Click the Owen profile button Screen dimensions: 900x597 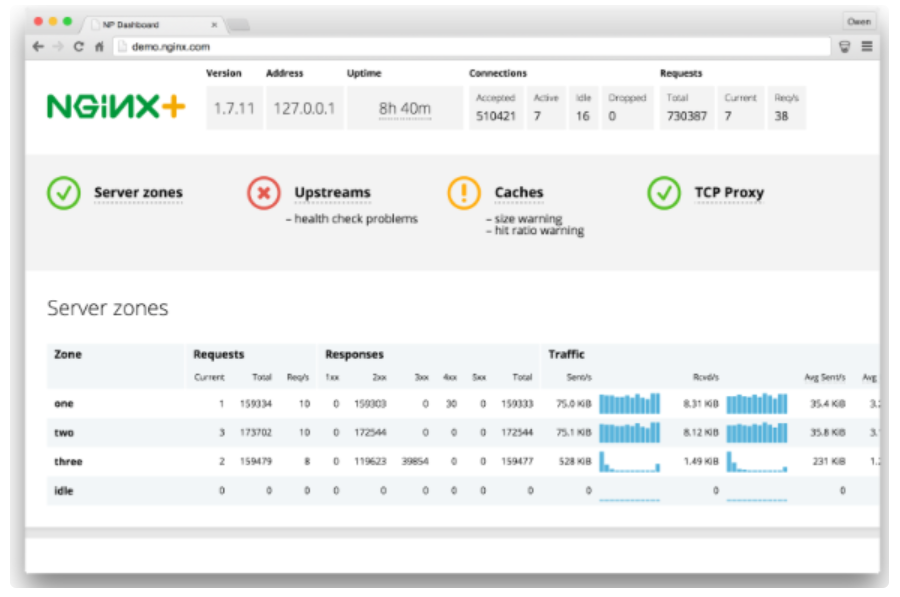pos(859,22)
